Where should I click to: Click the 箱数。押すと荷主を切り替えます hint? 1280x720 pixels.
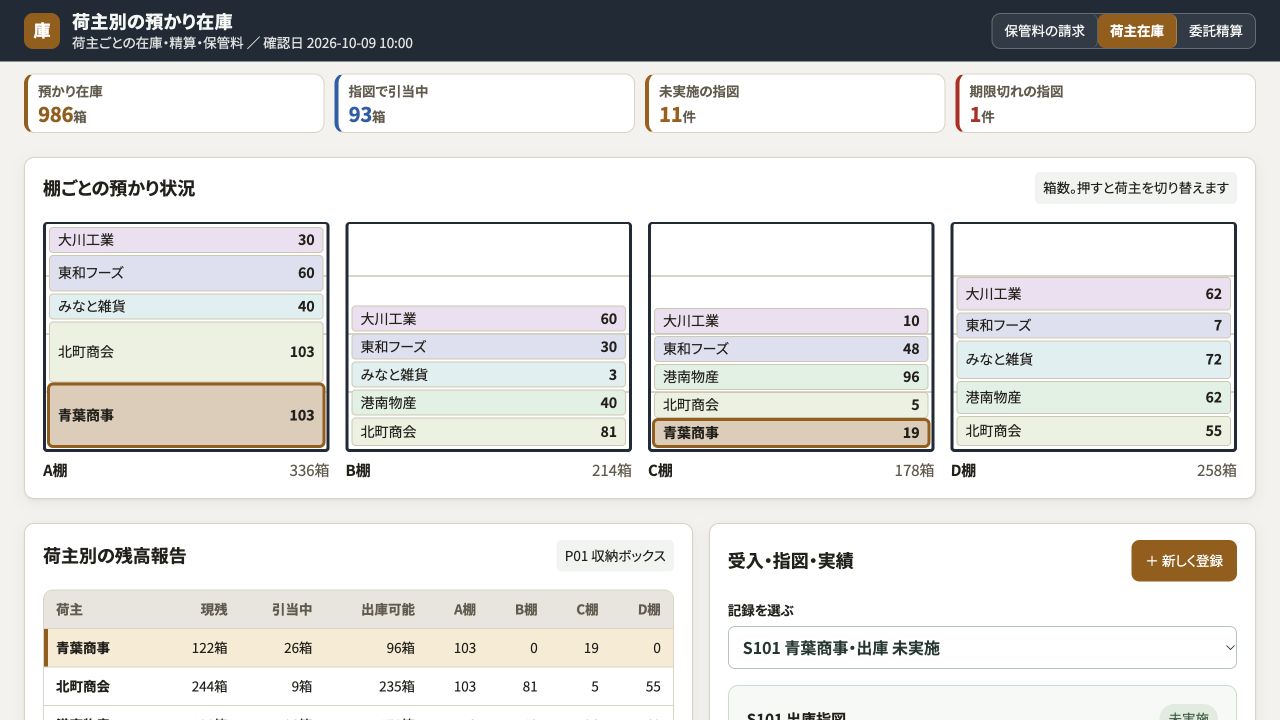pyautogui.click(x=1136, y=188)
